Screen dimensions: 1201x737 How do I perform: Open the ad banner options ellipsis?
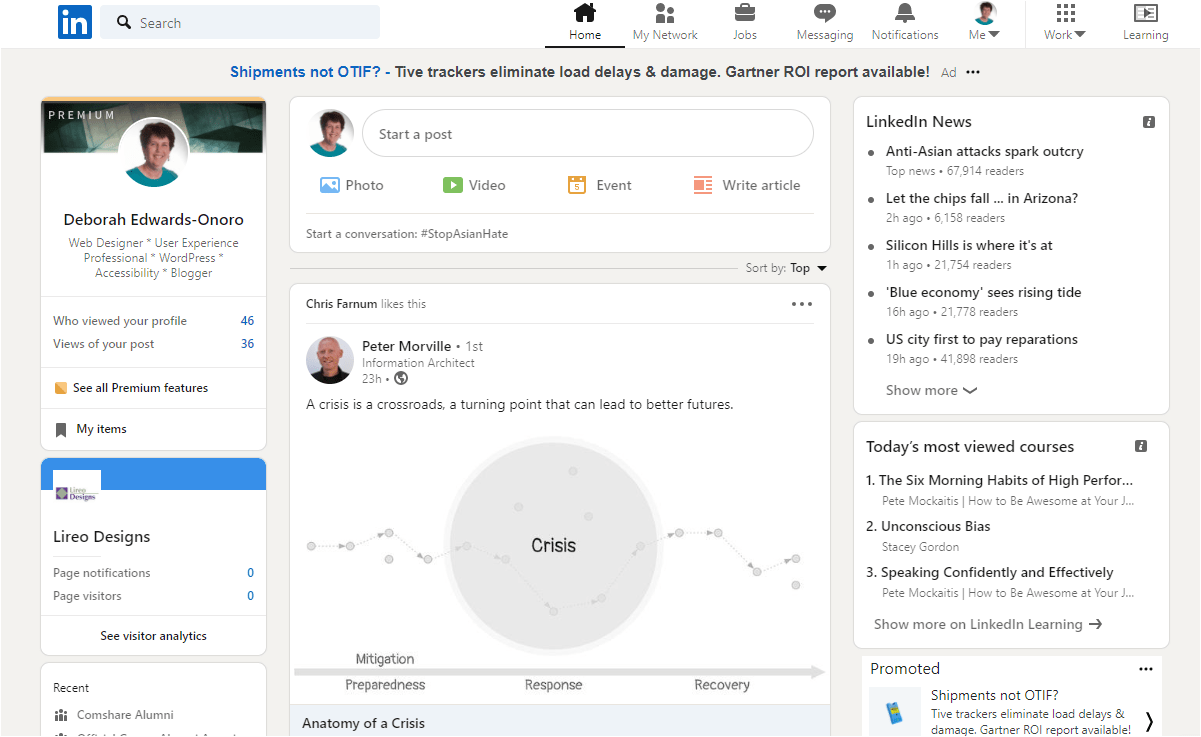[x=973, y=72]
